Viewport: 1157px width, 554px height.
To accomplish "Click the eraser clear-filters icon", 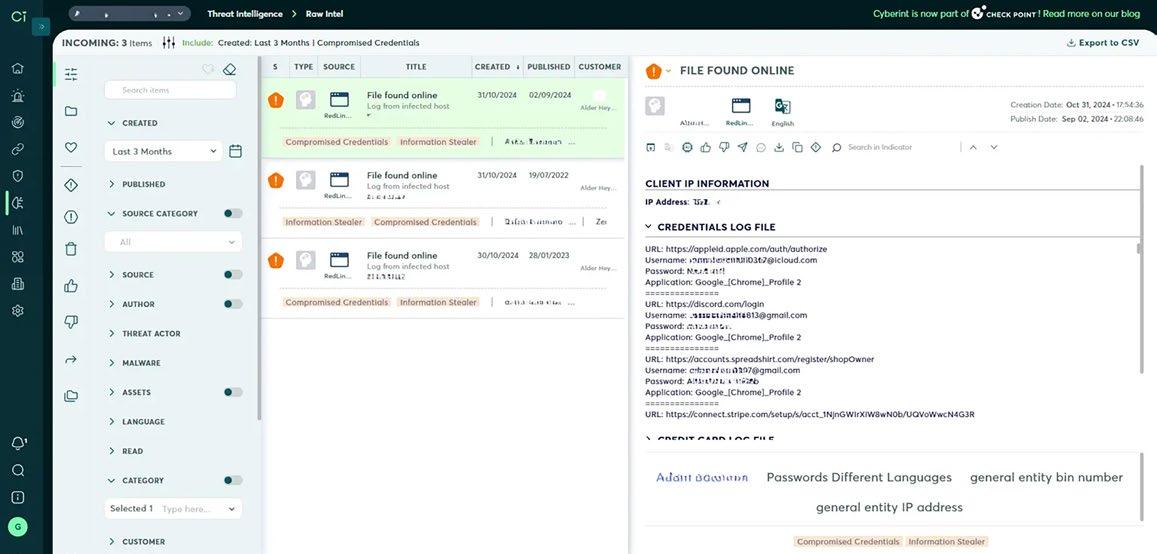I will click(x=229, y=69).
